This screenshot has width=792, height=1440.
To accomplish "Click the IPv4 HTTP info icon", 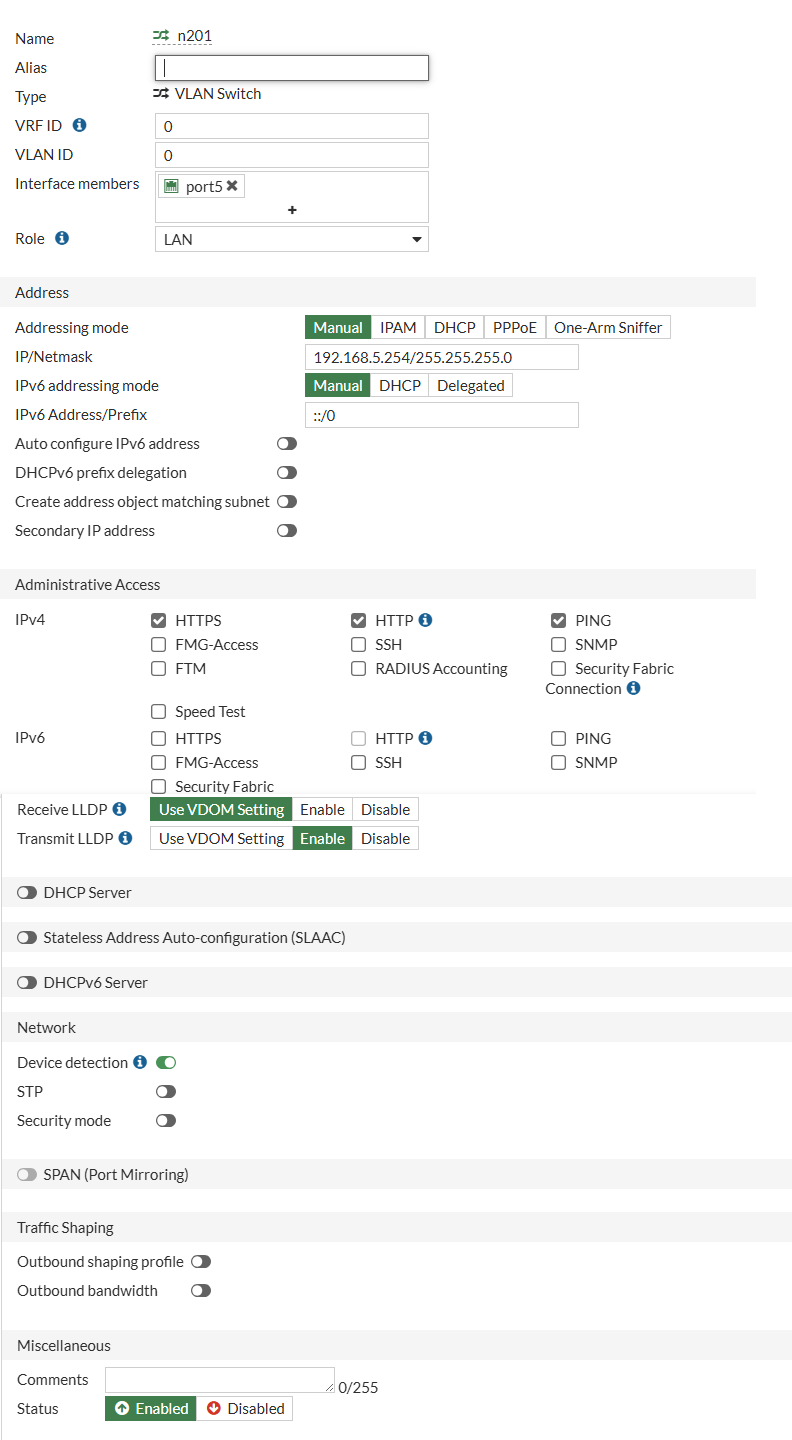I will (425, 620).
